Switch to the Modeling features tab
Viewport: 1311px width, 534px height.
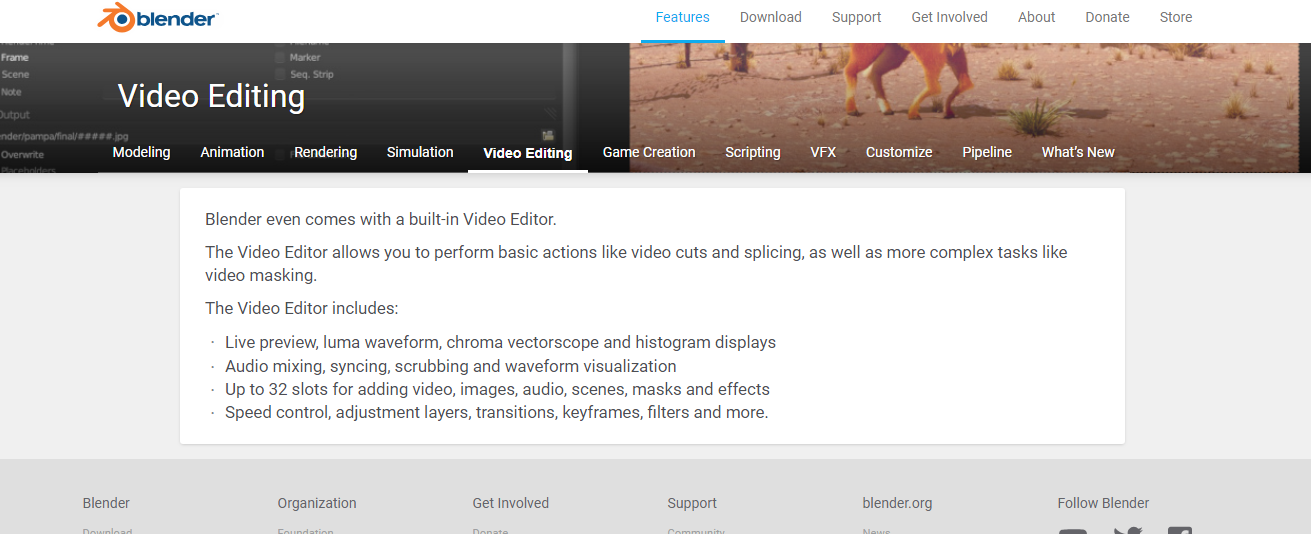click(141, 152)
